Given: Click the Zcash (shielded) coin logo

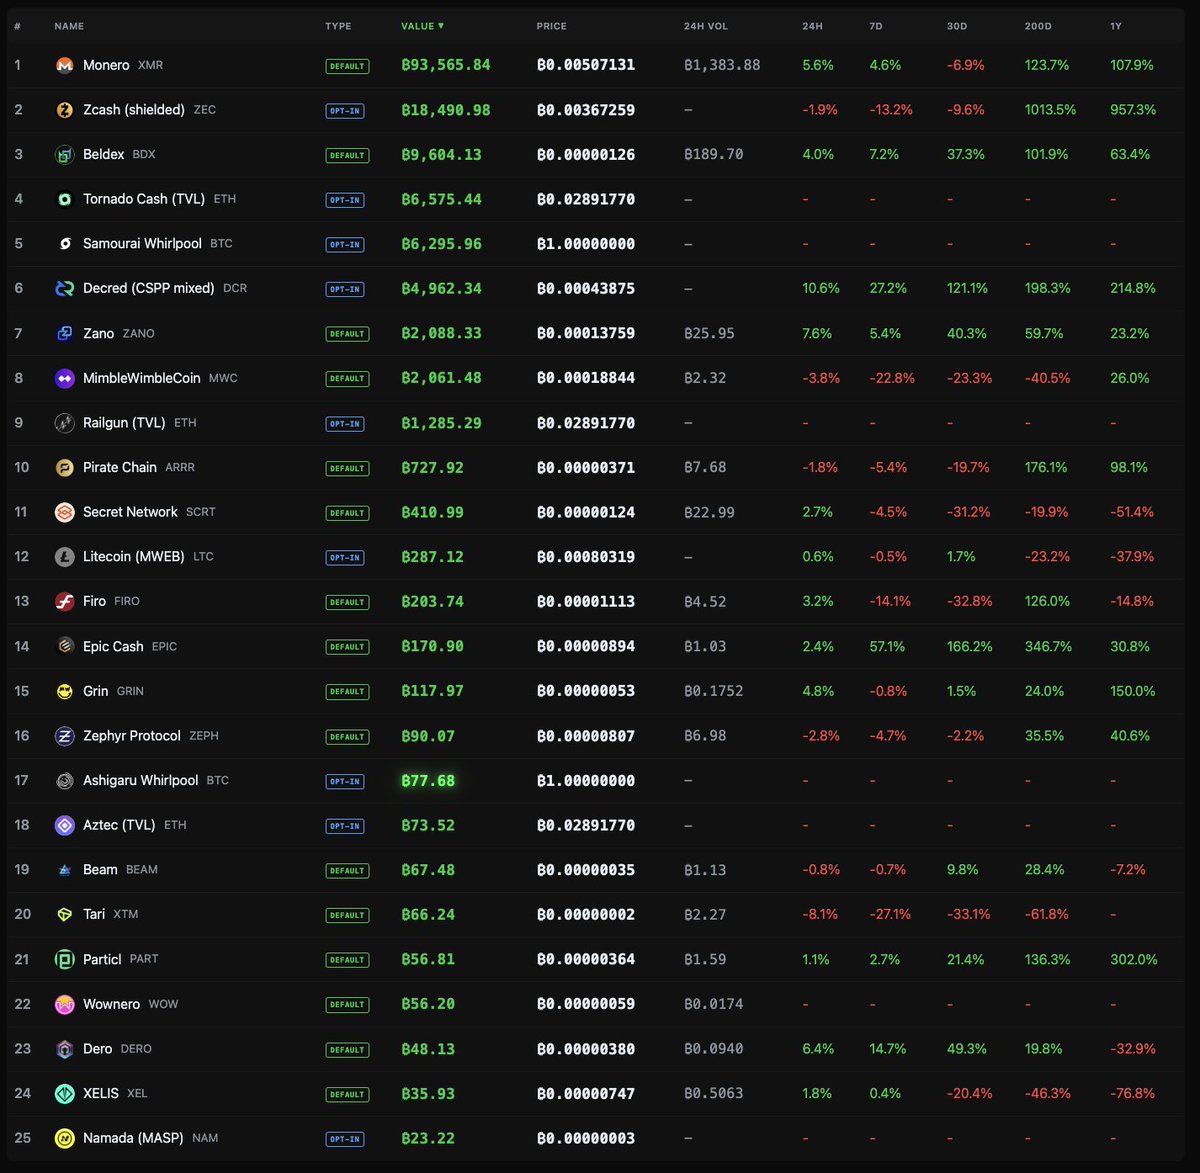Looking at the screenshot, I should coord(64,110).
